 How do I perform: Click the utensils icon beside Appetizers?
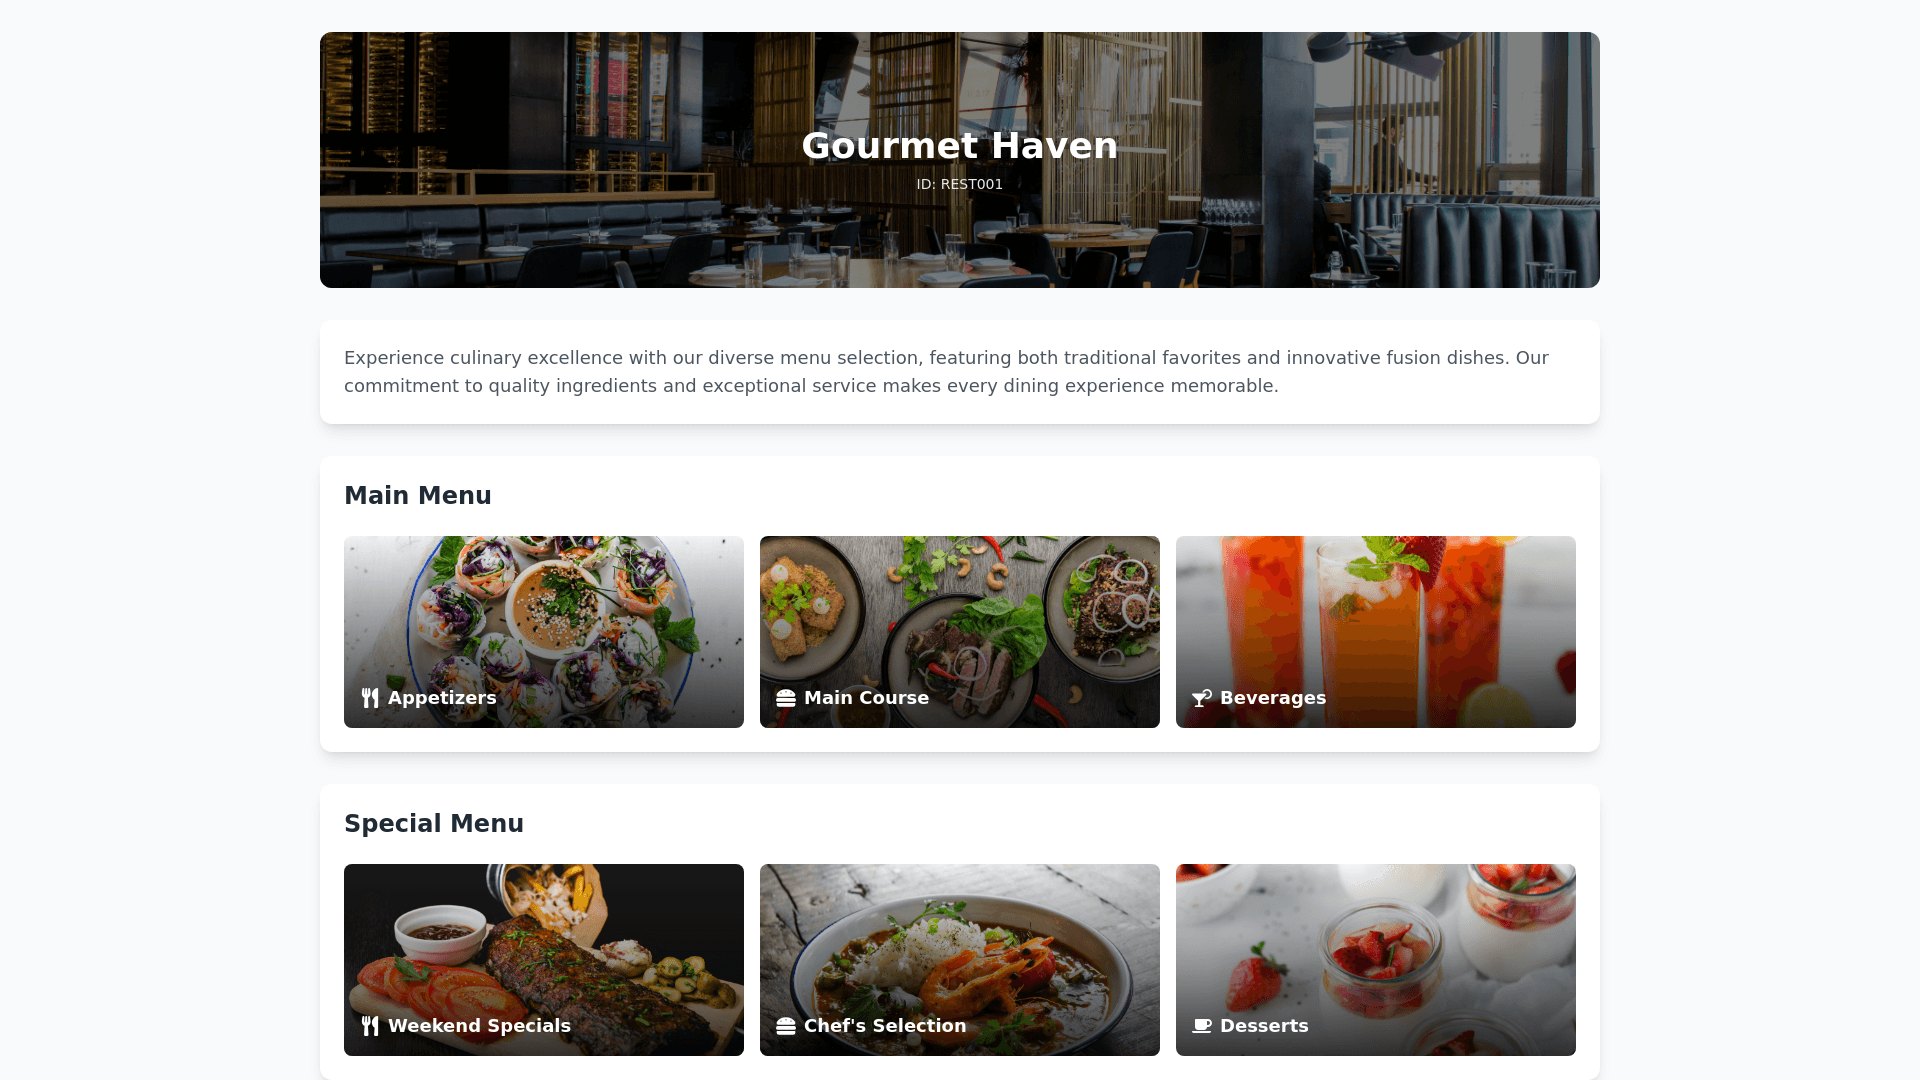[x=370, y=698]
